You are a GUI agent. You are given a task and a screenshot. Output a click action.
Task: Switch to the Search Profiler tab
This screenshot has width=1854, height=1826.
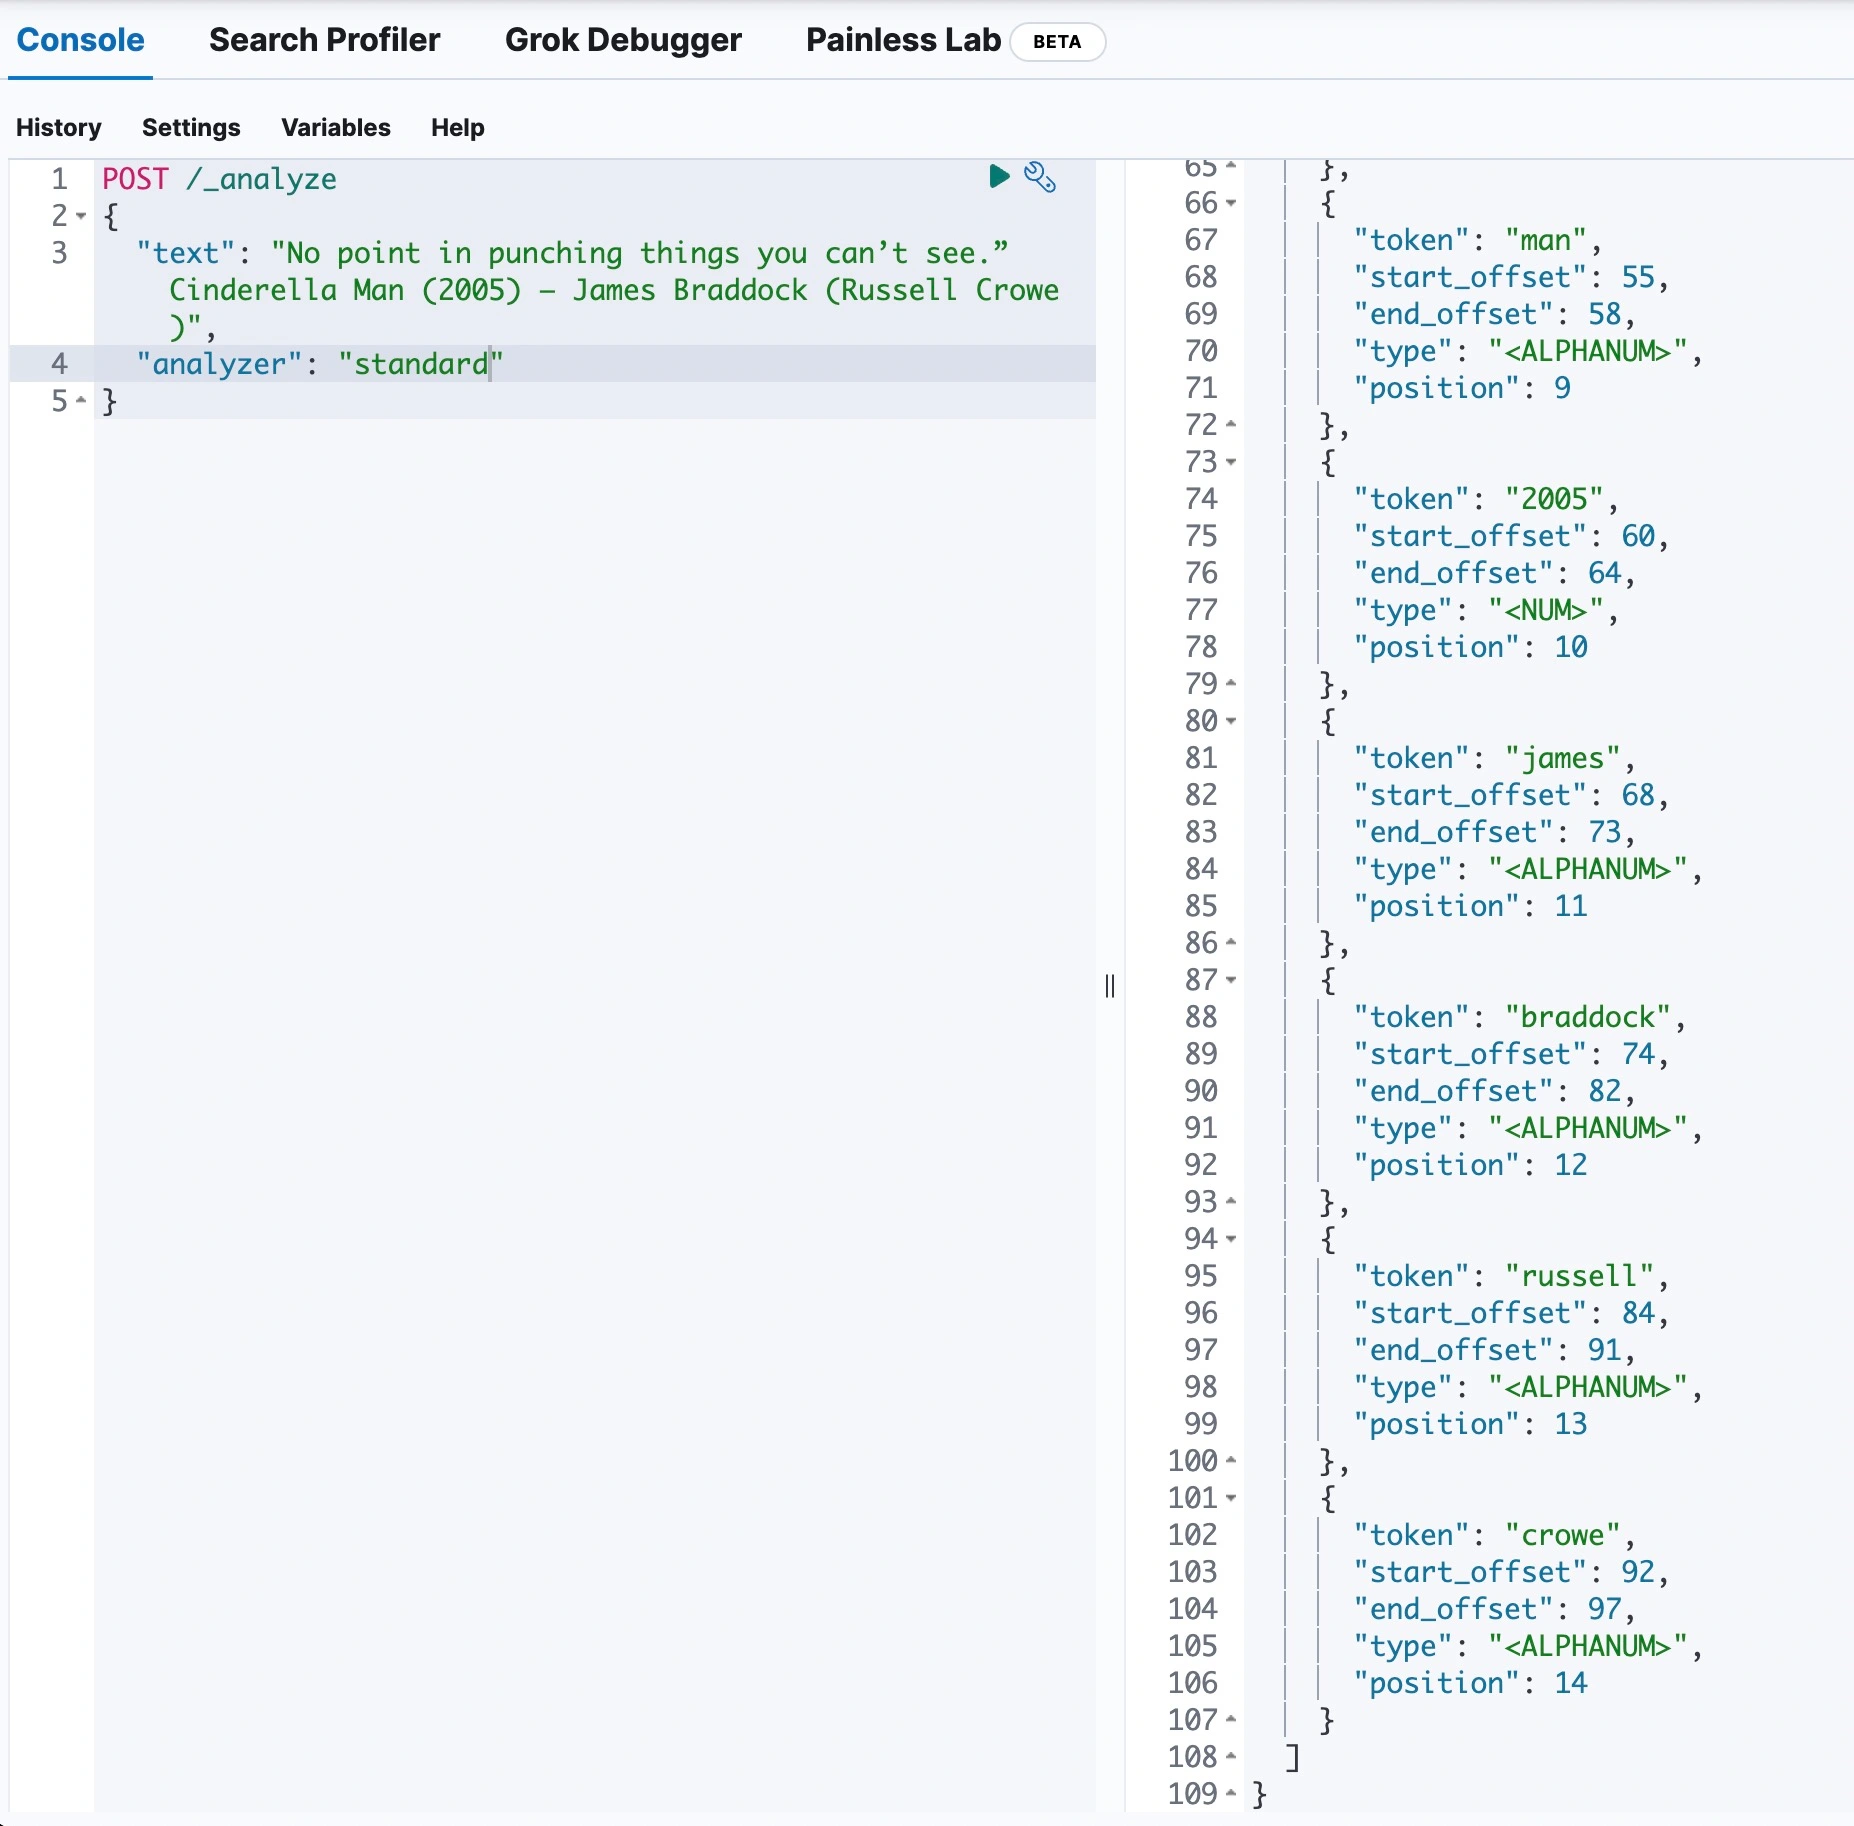tap(324, 40)
